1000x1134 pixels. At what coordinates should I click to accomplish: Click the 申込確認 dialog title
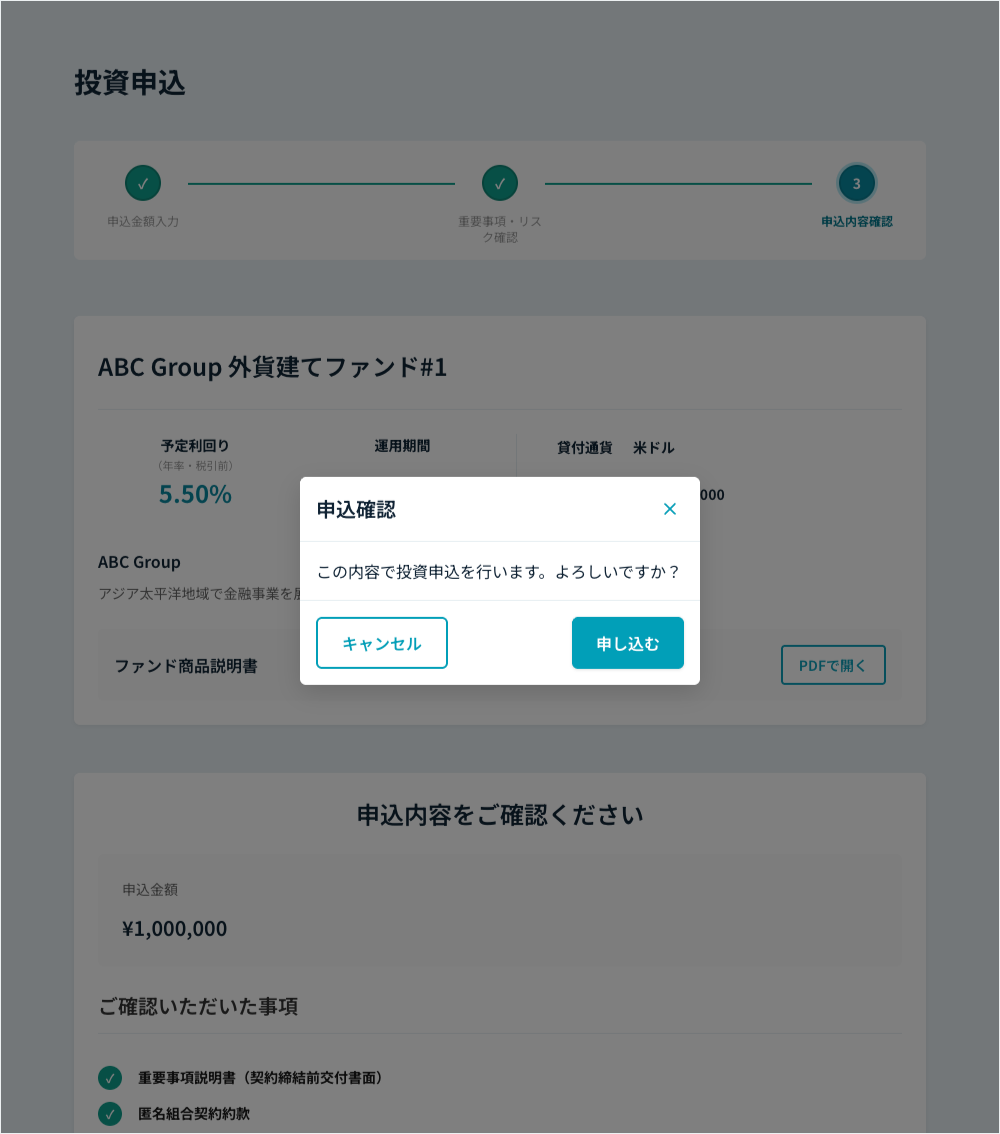point(356,510)
